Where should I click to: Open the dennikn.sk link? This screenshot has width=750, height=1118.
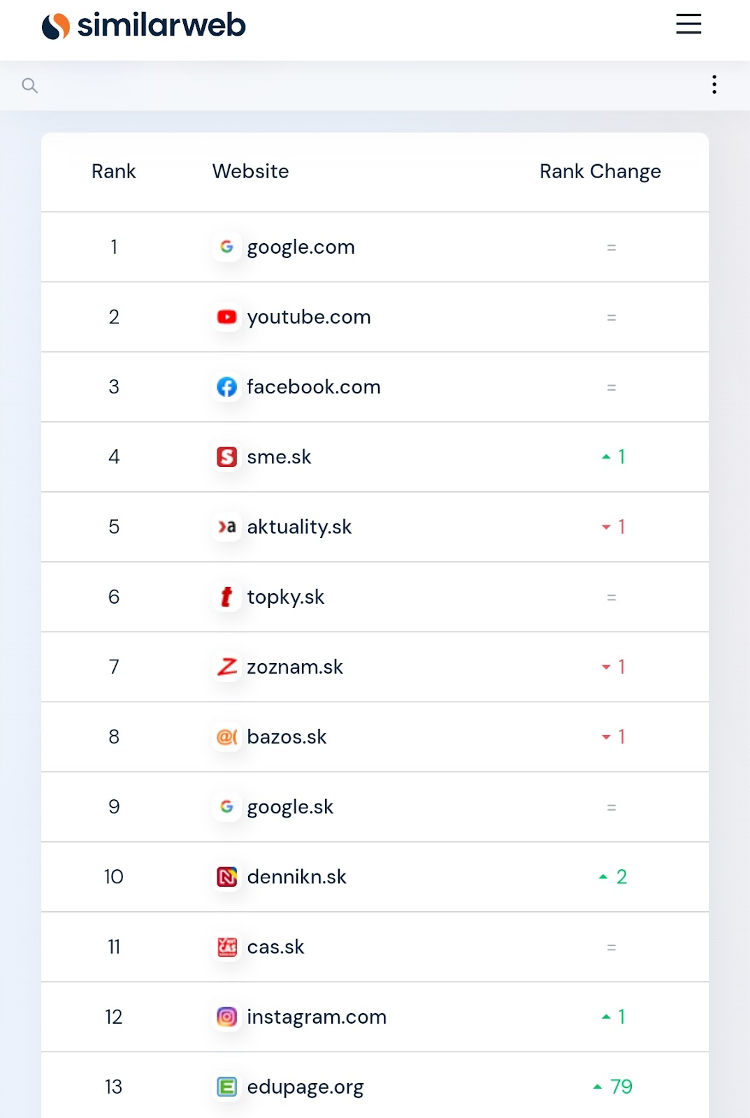pyautogui.click(x=297, y=876)
